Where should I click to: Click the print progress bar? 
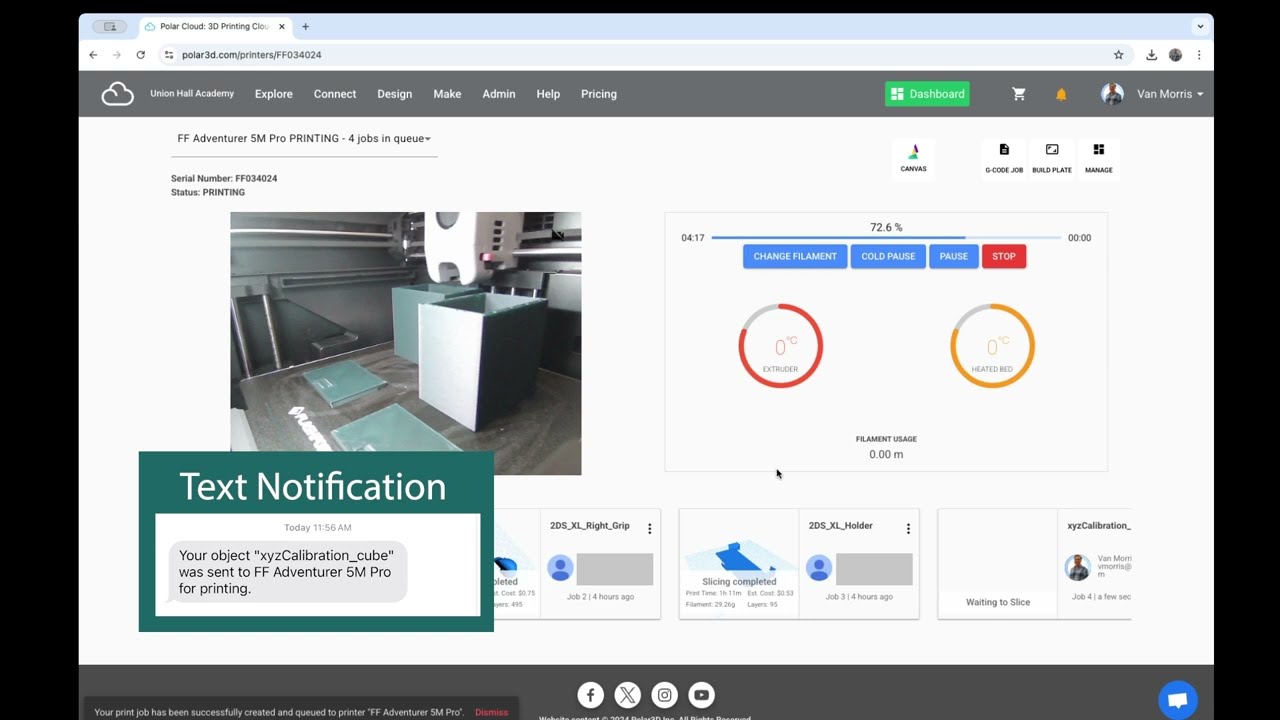click(886, 238)
